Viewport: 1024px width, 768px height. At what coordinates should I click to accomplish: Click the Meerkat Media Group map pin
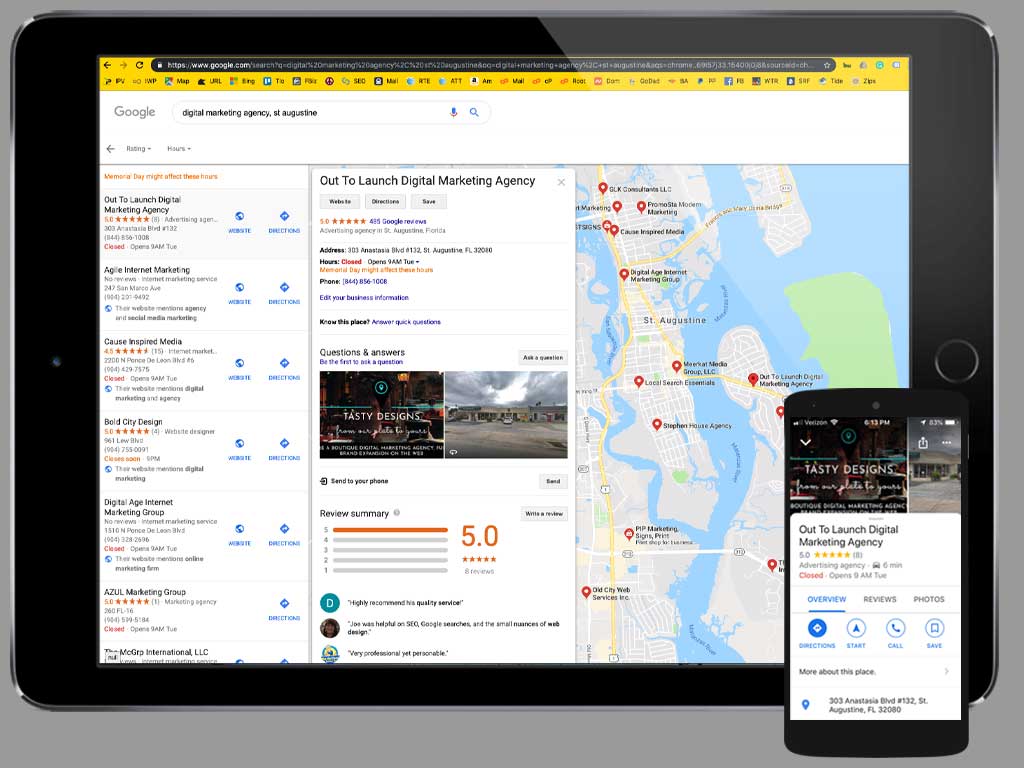point(677,366)
